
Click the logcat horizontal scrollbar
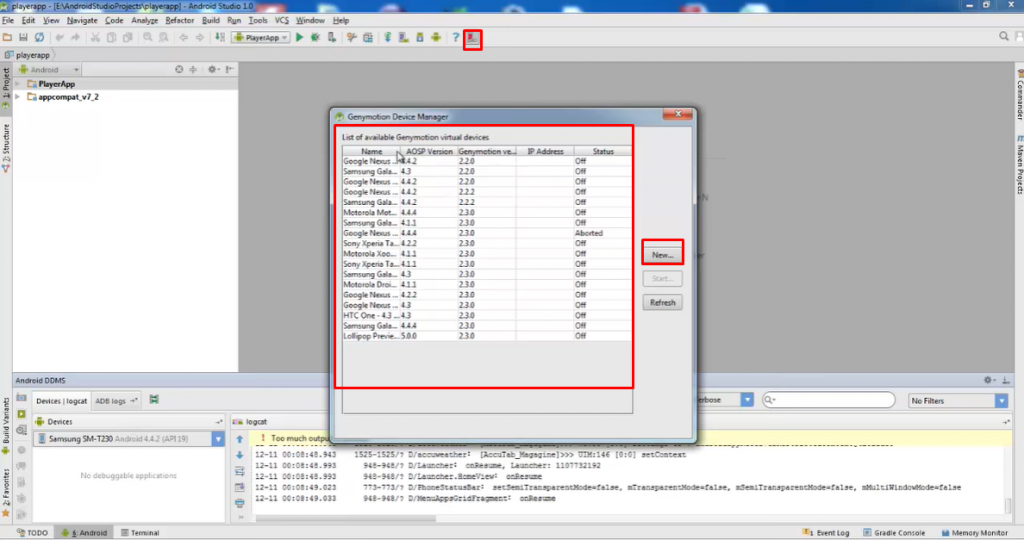tap(345, 518)
